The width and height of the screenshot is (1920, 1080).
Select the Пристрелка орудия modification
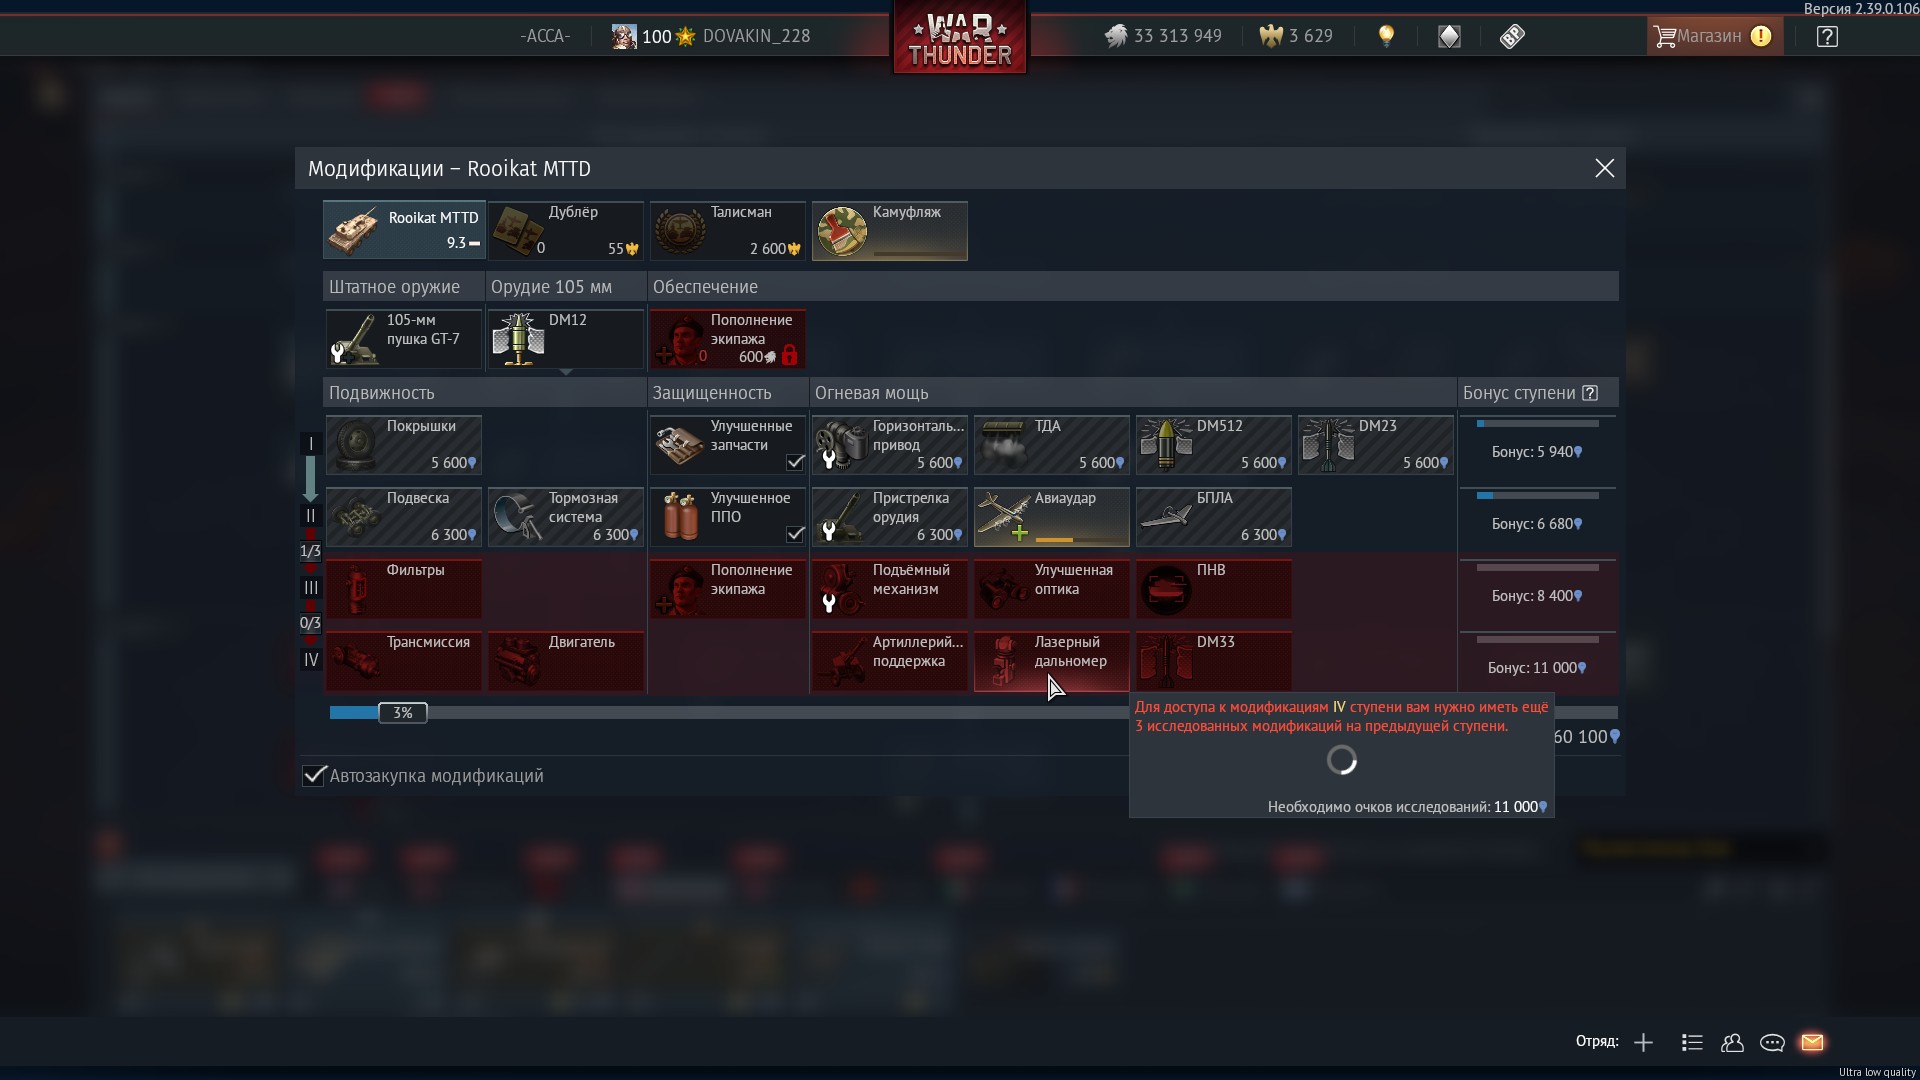(890, 517)
